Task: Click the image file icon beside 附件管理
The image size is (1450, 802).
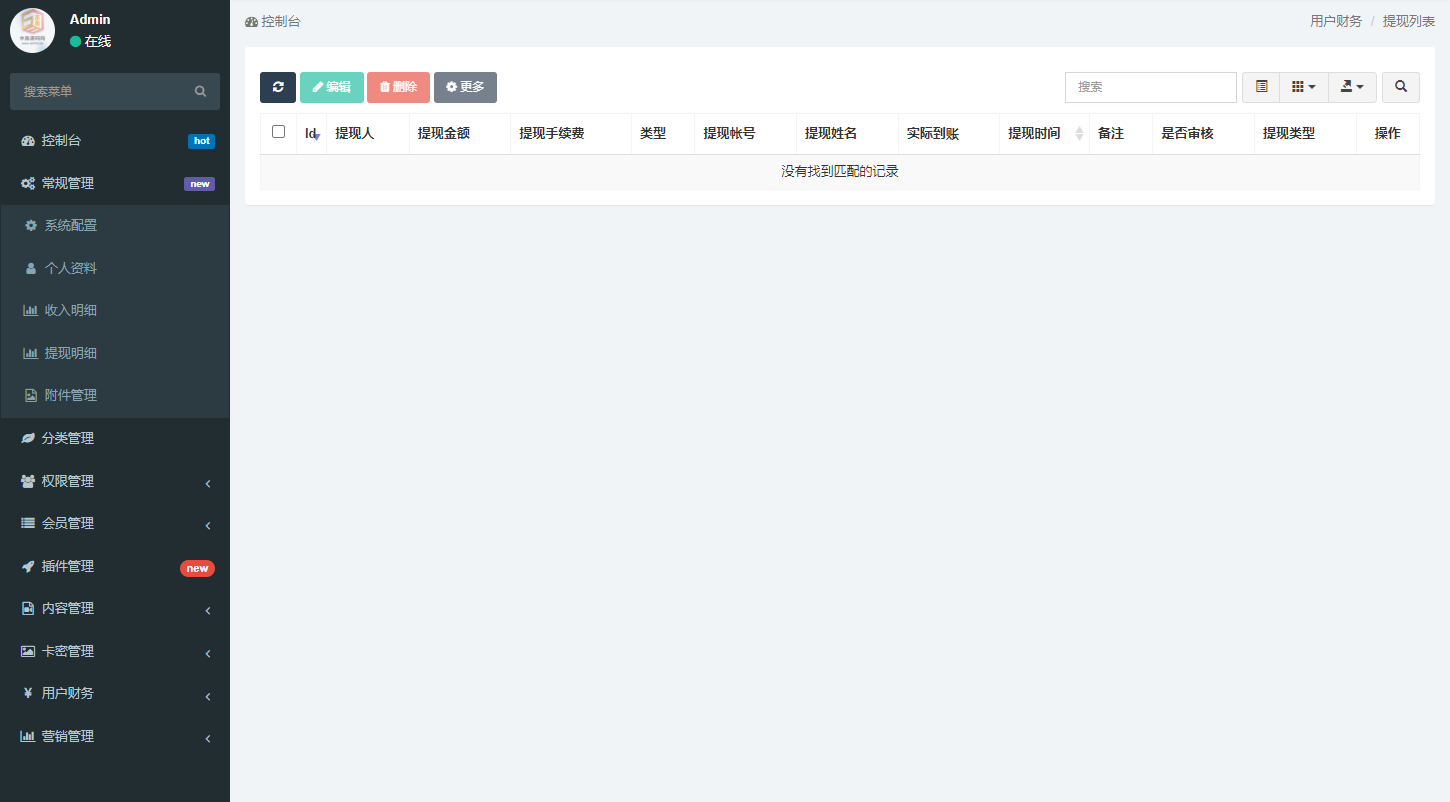Action: coord(31,396)
